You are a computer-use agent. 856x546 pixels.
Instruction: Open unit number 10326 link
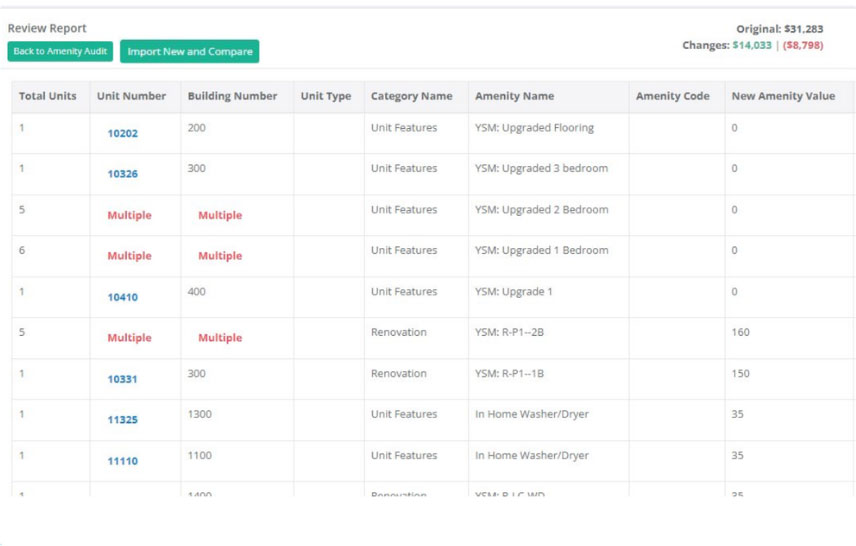pos(122,174)
